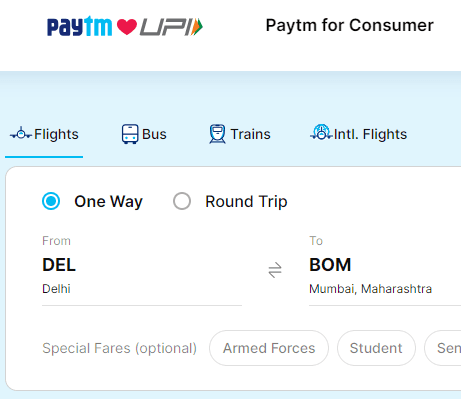
Task: Open the To city selector showing BOM
Action: pyautogui.click(x=385, y=270)
